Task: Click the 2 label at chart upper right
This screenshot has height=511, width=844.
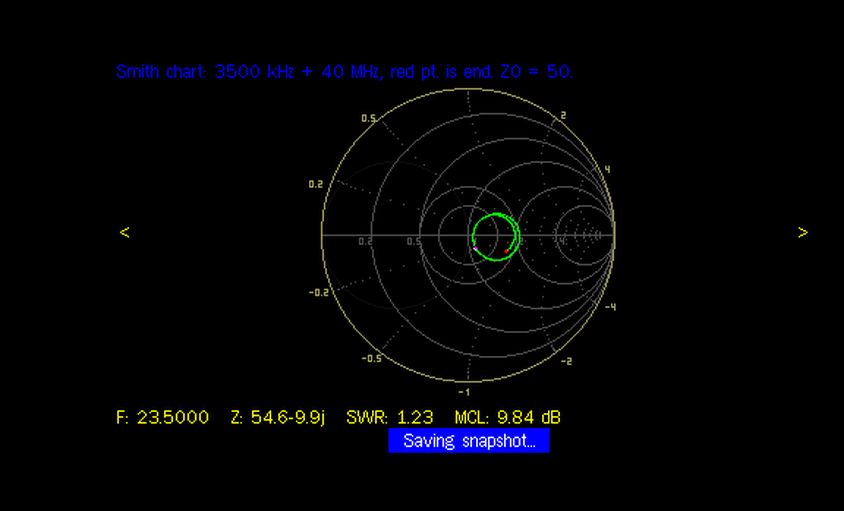Action: 563,116
